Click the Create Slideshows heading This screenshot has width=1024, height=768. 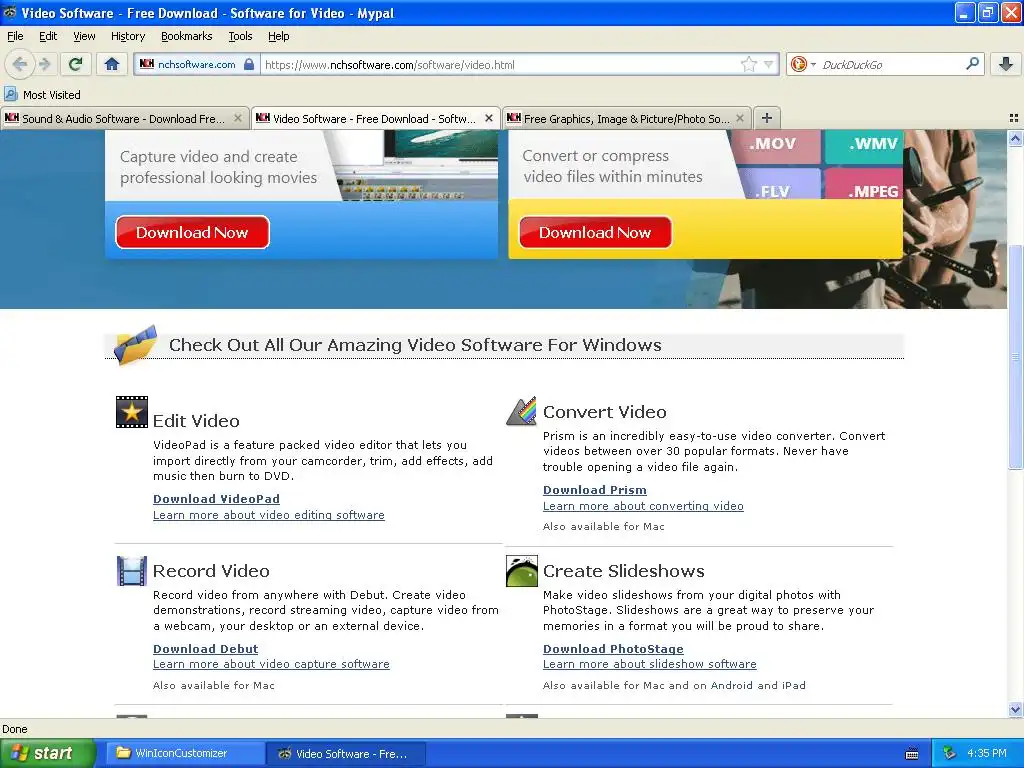coord(624,571)
